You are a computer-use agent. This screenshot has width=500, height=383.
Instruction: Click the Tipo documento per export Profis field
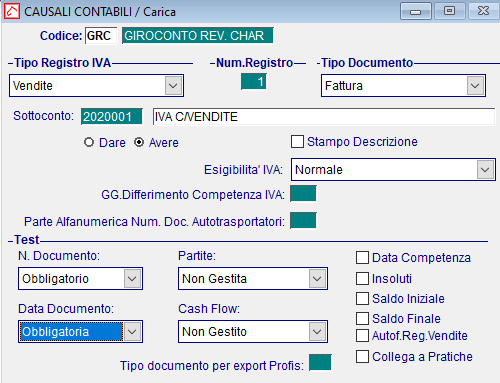point(320,363)
